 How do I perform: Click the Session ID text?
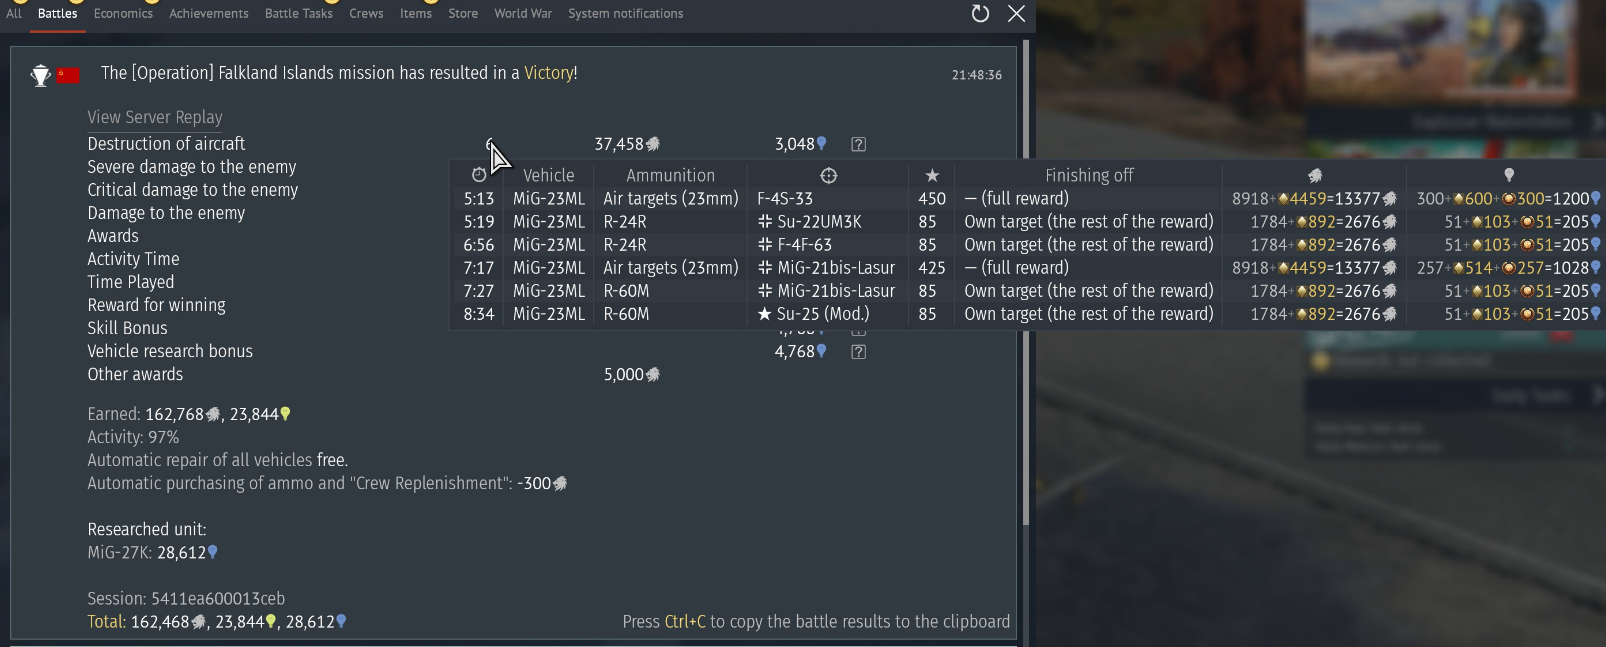coord(186,599)
